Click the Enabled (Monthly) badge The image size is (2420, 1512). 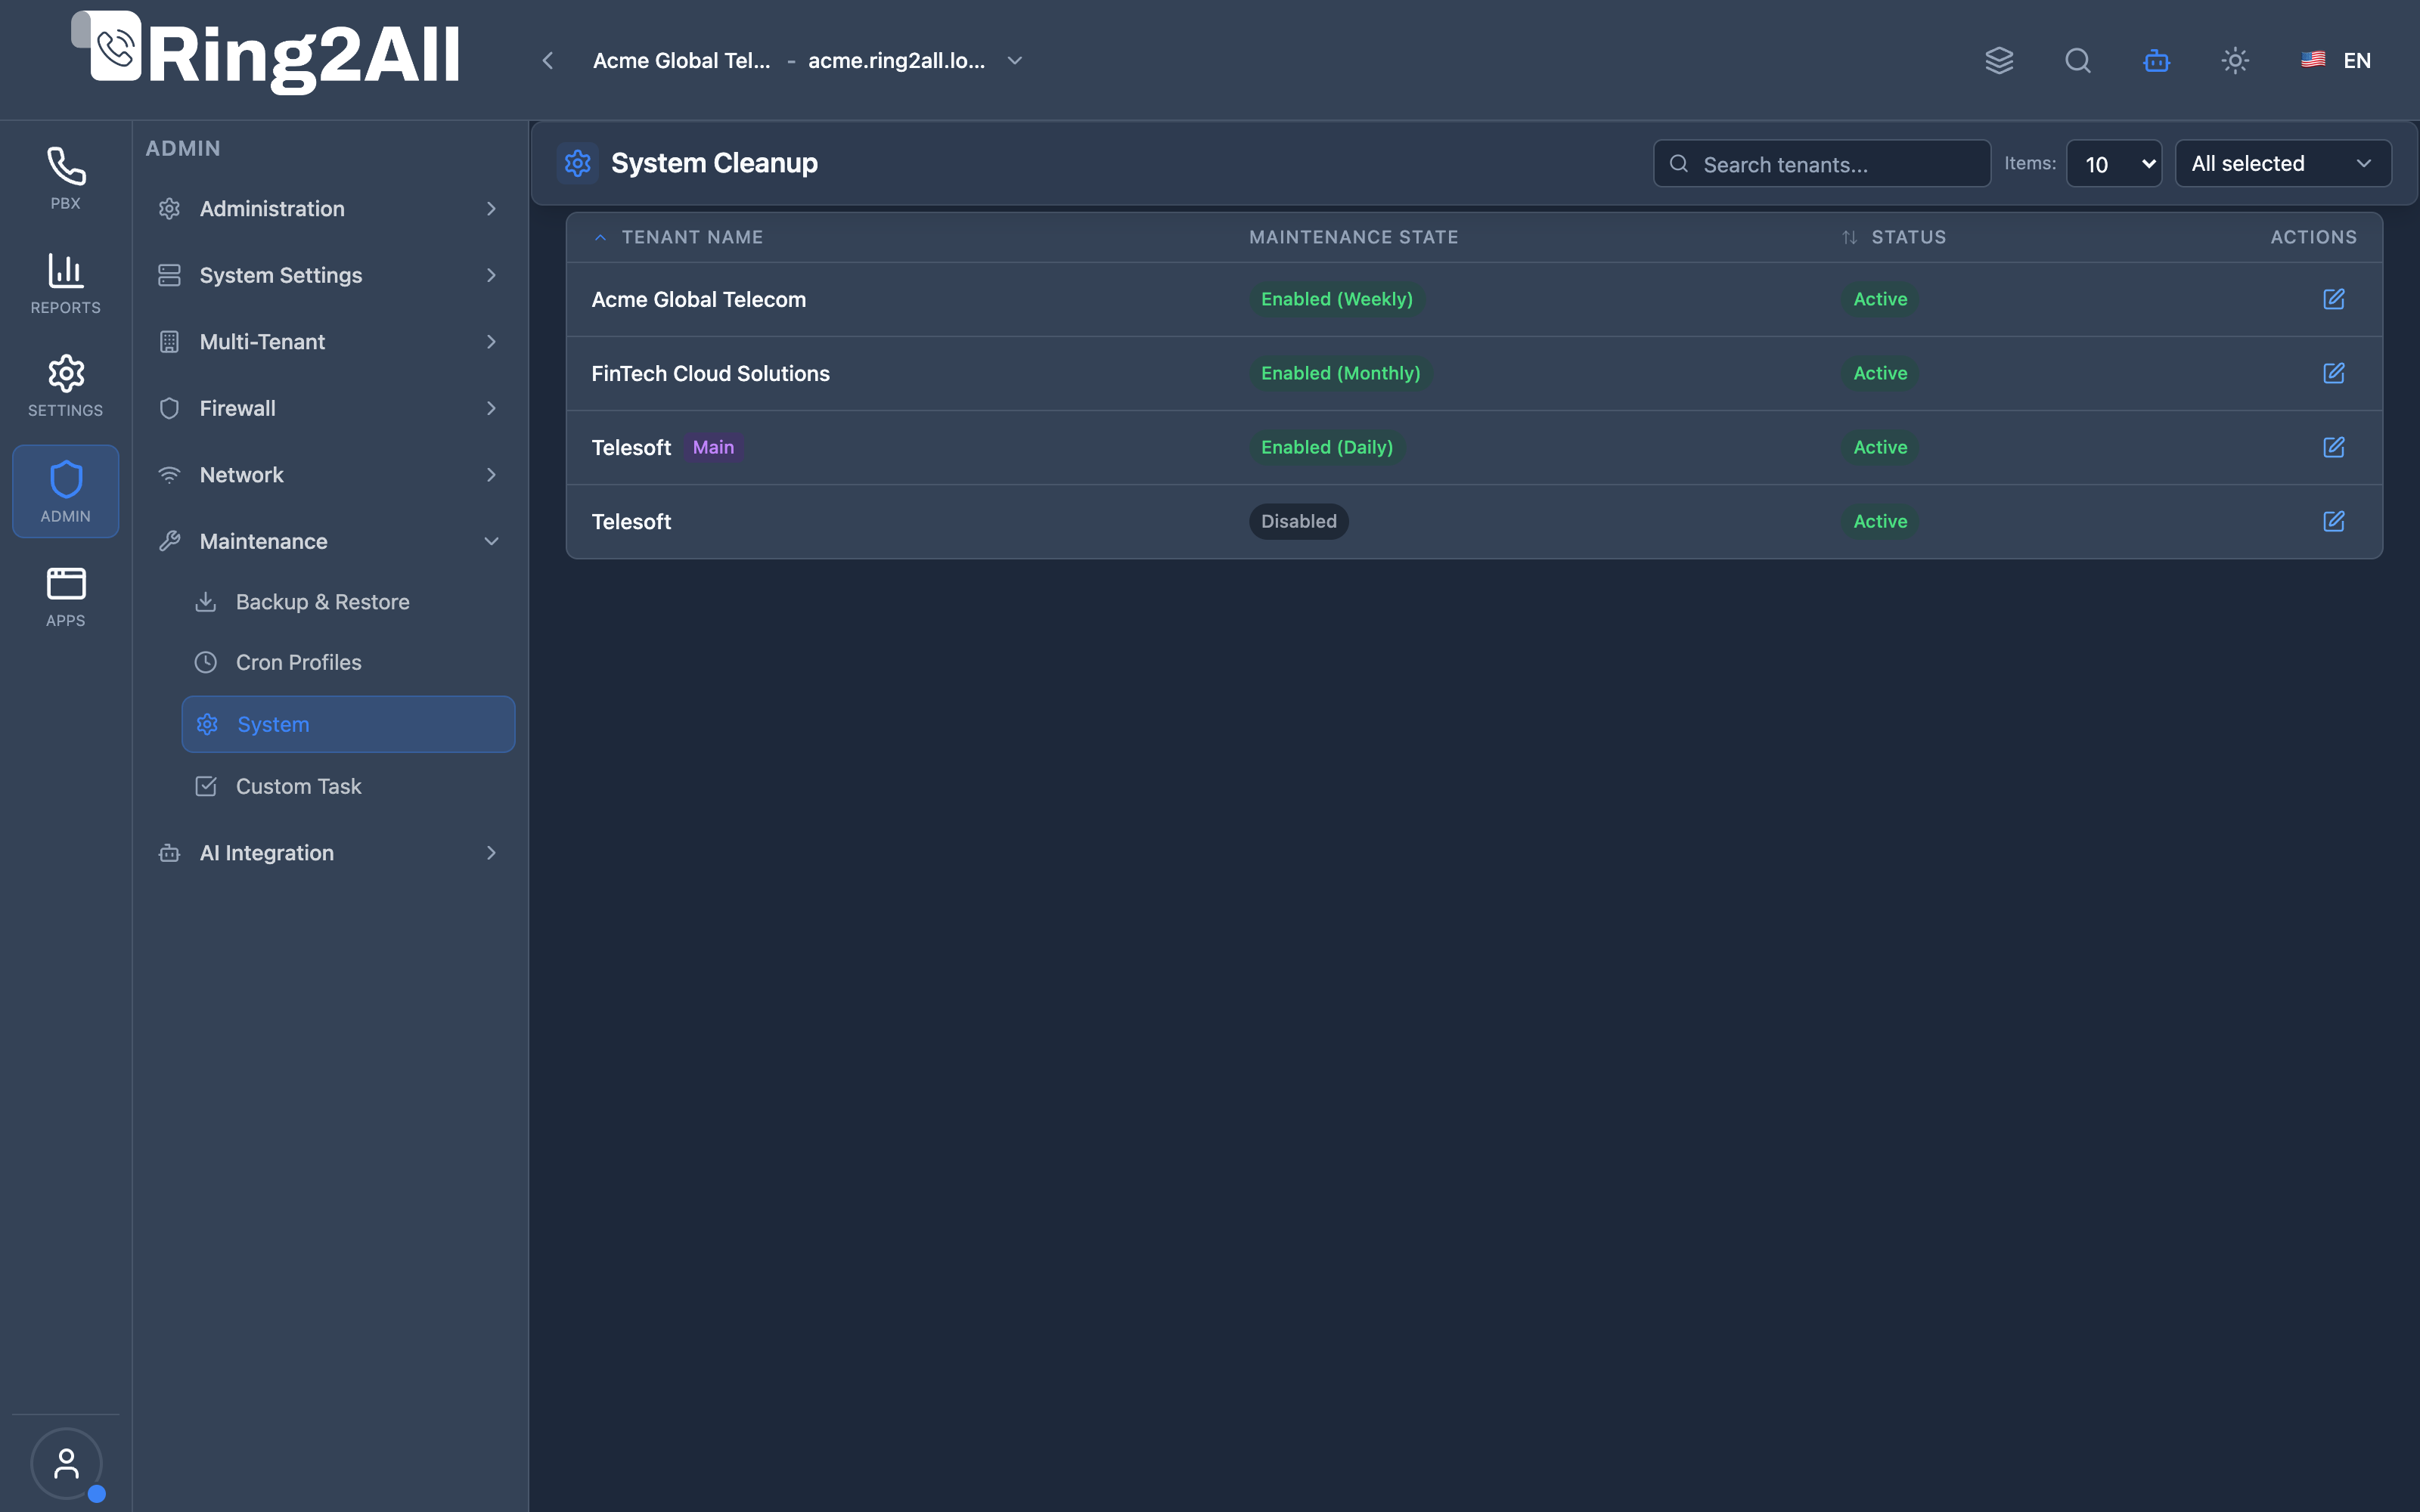pos(1340,373)
